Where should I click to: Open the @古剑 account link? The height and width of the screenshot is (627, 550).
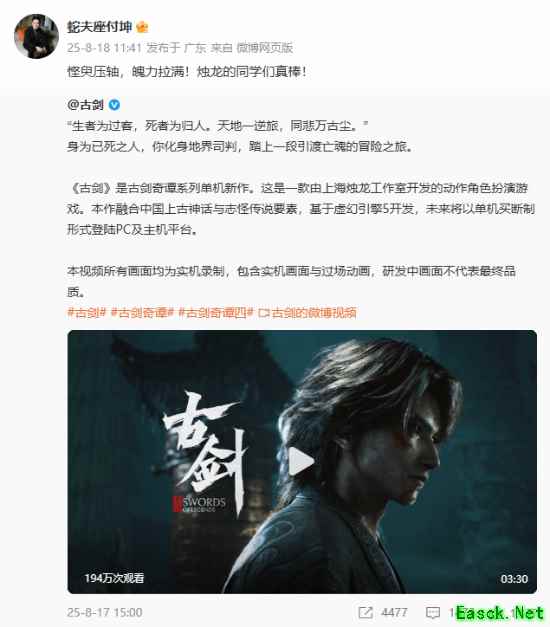[x=85, y=105]
